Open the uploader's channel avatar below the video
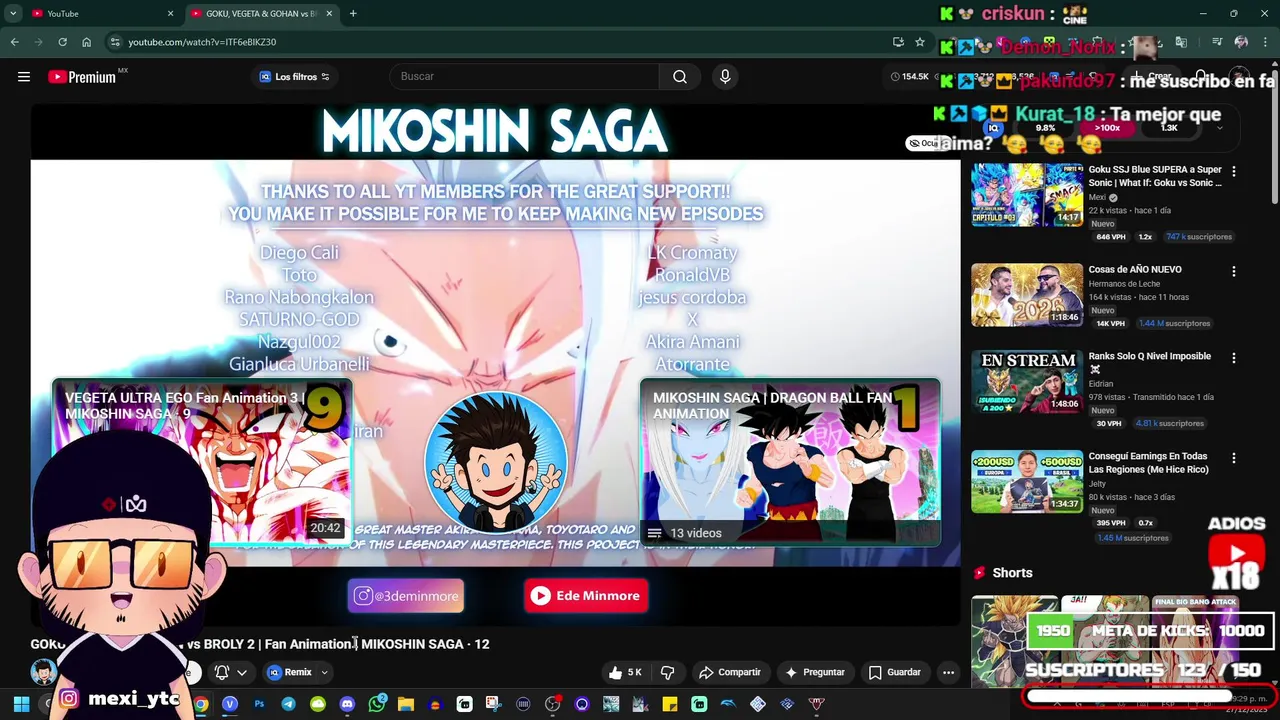Screen dimensions: 1280x720 (x=43, y=672)
